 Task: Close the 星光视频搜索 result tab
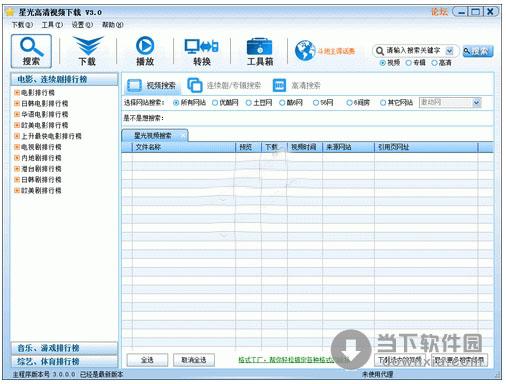coord(183,135)
